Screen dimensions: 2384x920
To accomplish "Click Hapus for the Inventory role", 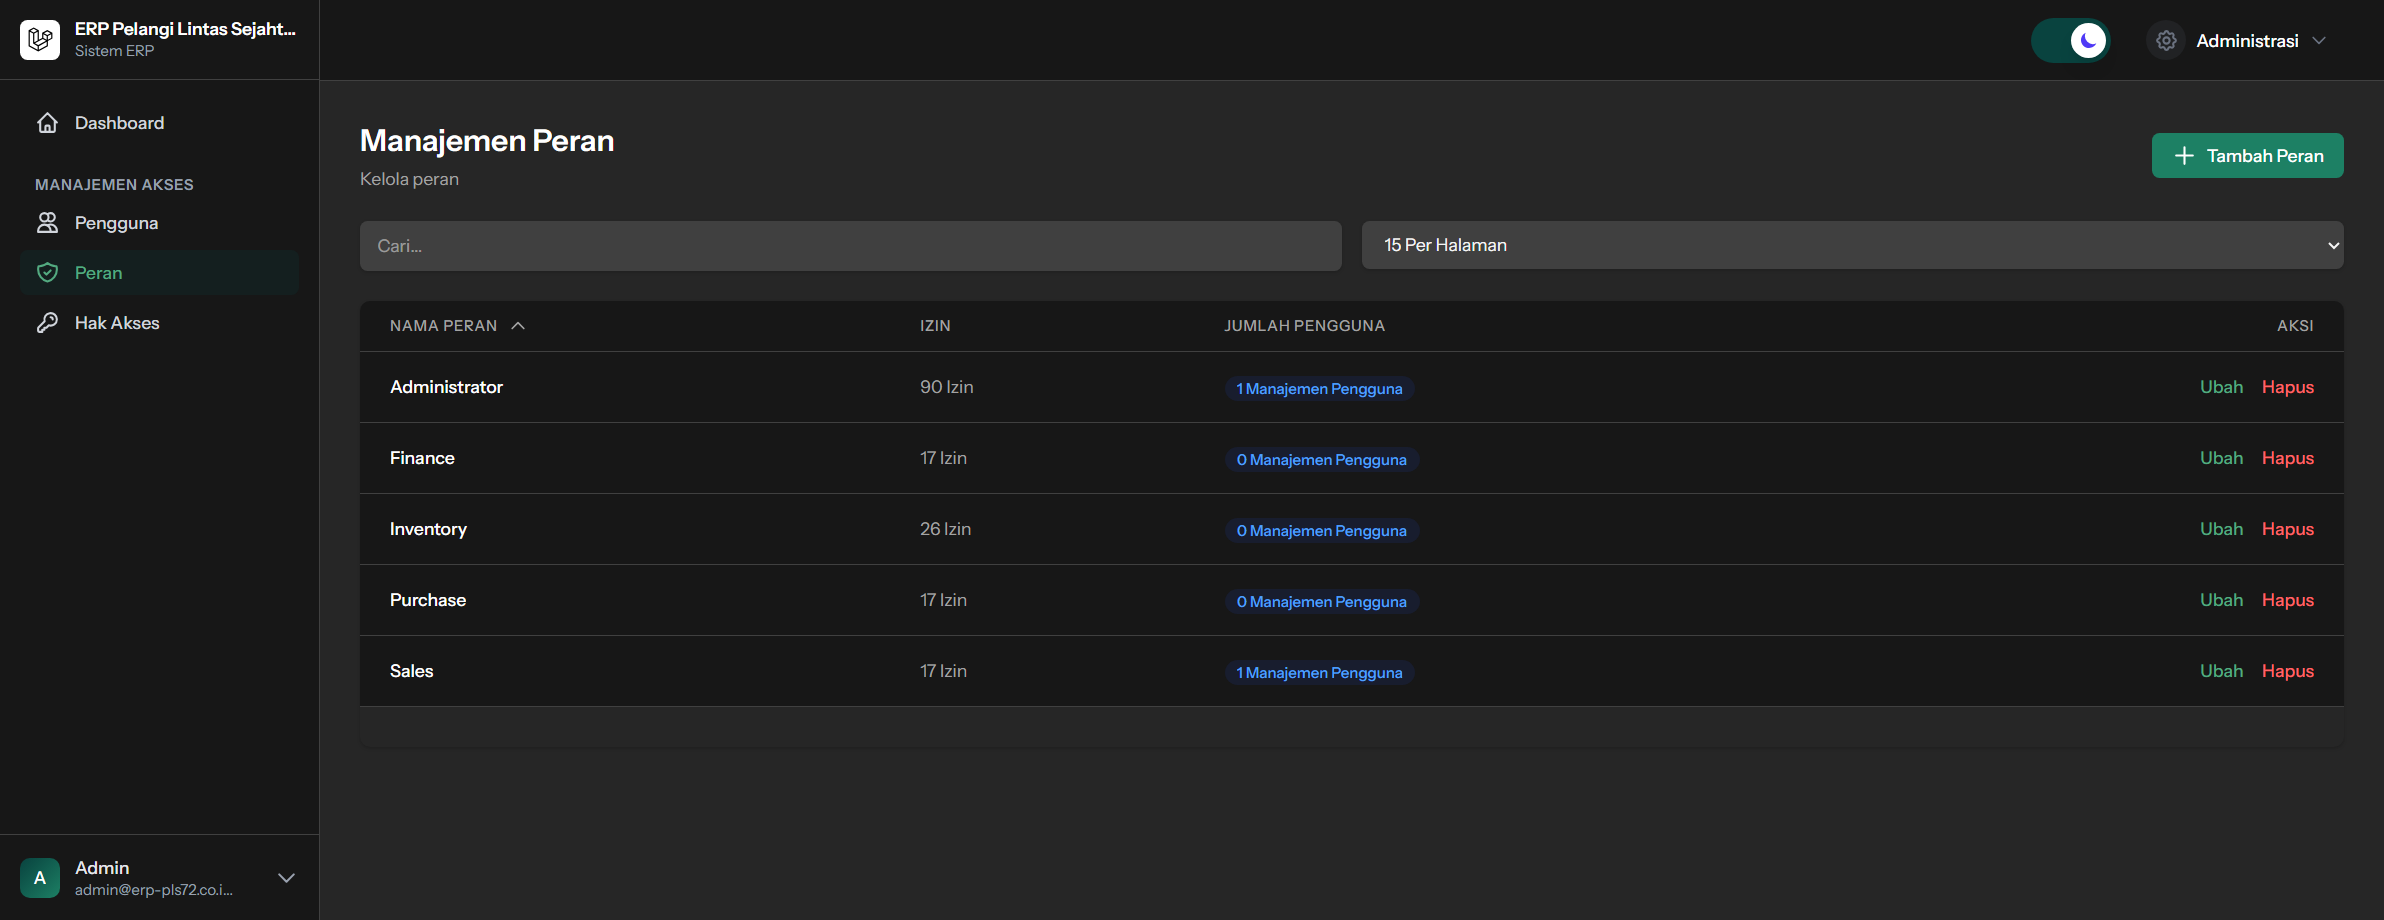I will coord(2288,529).
